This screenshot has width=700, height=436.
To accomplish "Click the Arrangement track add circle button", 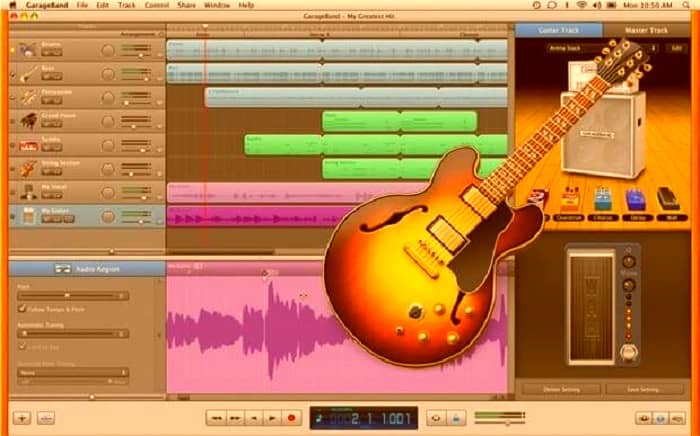I will tap(162, 34).
